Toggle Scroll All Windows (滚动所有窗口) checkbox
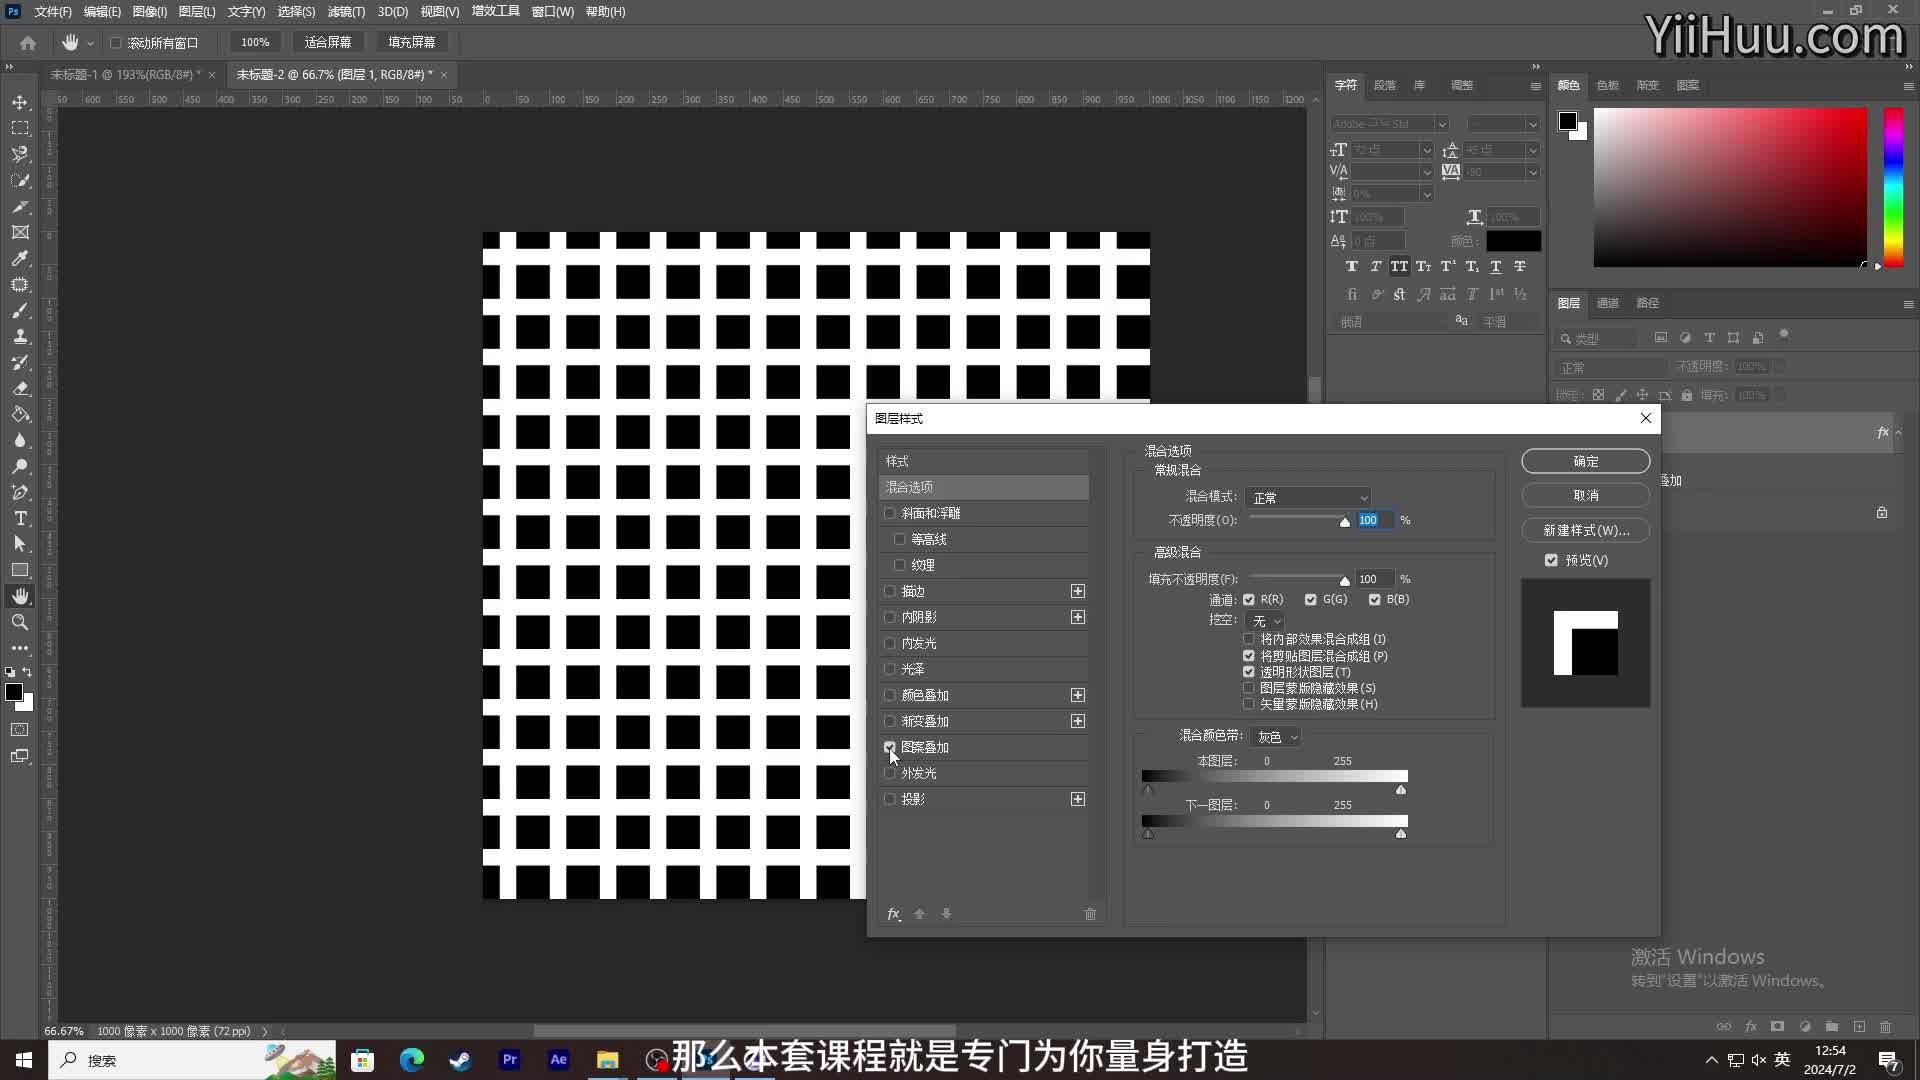 click(x=116, y=43)
